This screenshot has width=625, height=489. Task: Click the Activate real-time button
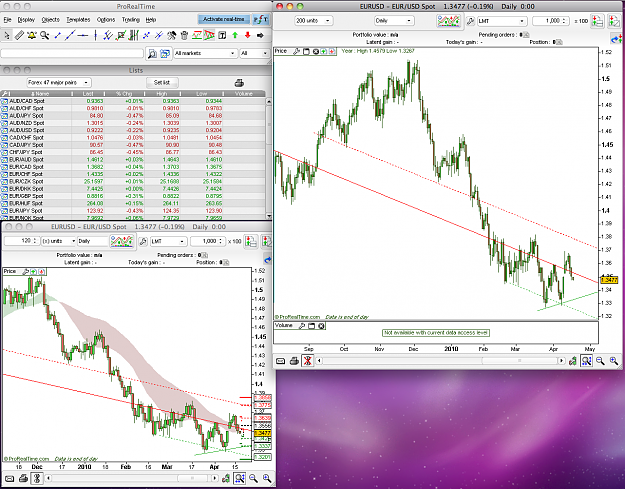click(x=224, y=19)
